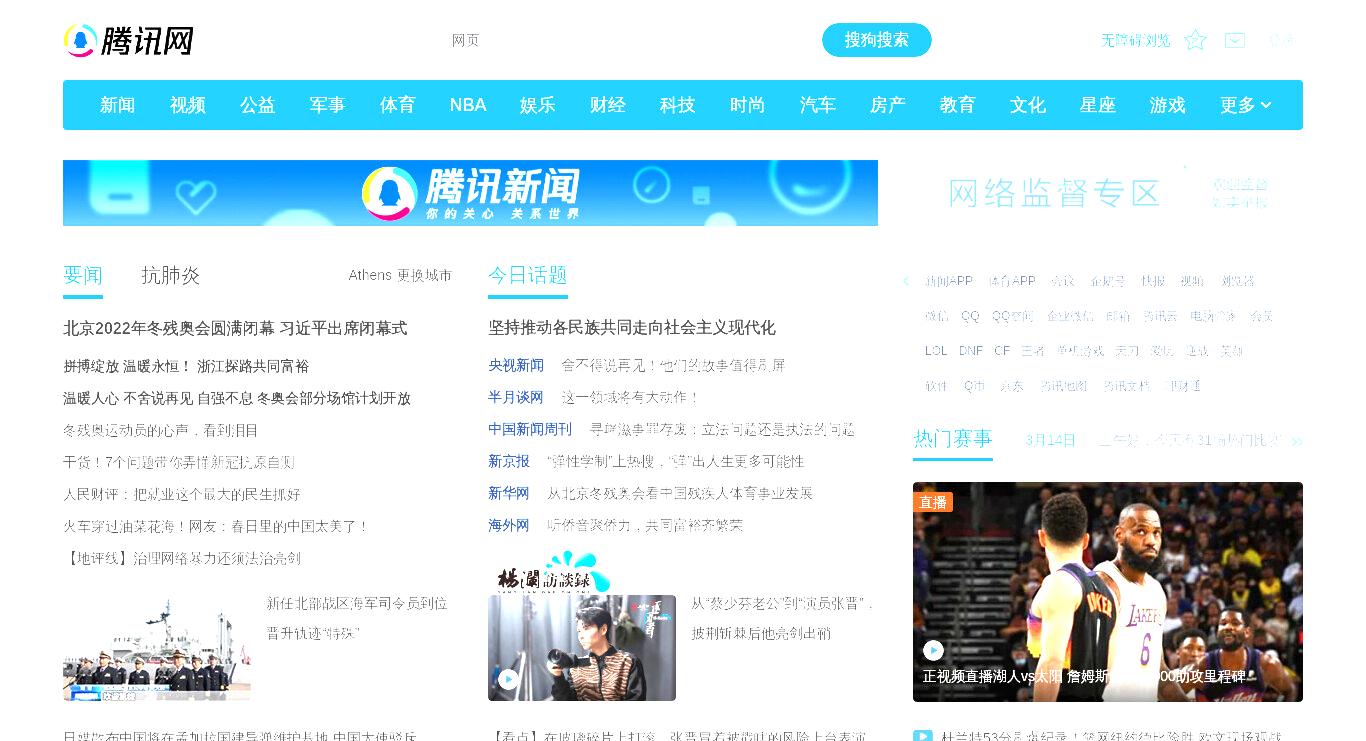Viewport: 1366px width, 741px height.
Task: Open 【地评线】治理网络暴力 article
Action: coord(182,558)
